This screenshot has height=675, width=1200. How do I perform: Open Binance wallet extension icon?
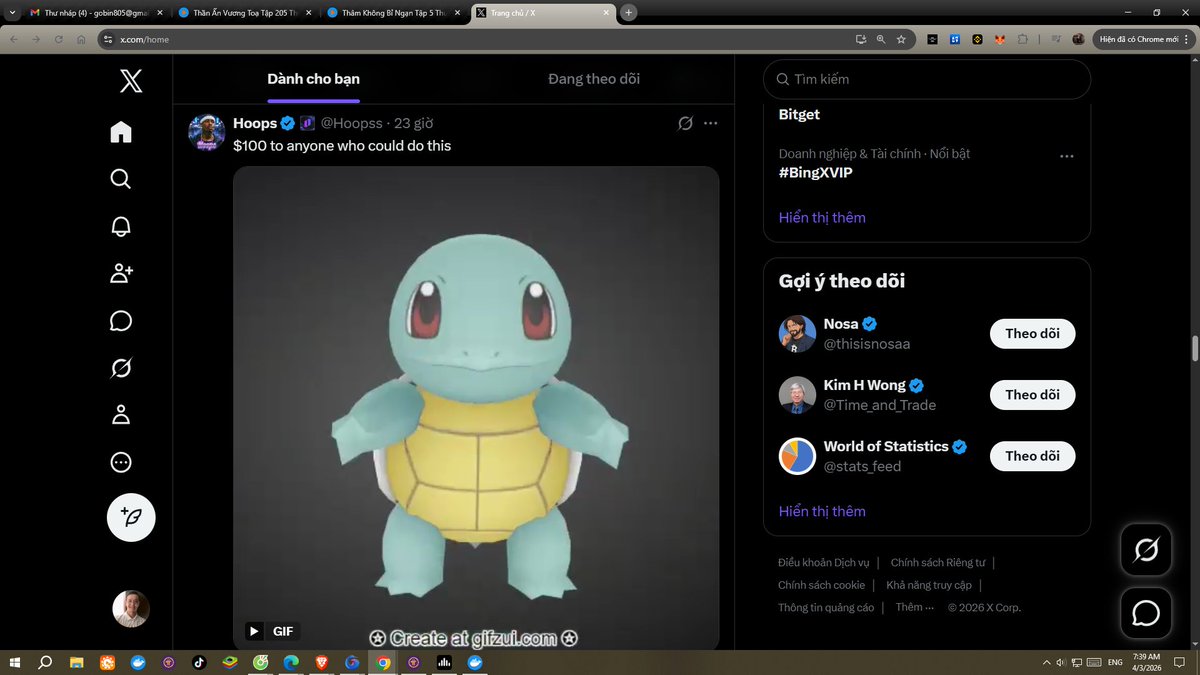[x=977, y=39]
